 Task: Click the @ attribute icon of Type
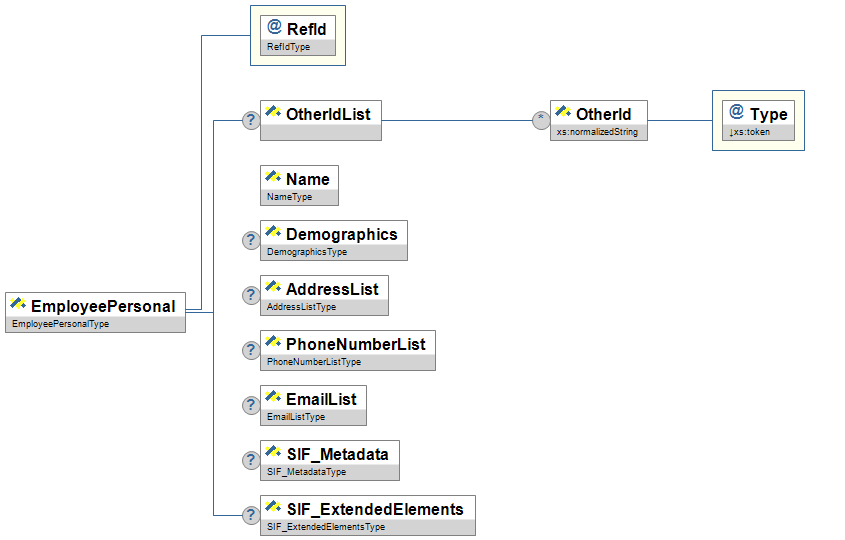coord(736,113)
